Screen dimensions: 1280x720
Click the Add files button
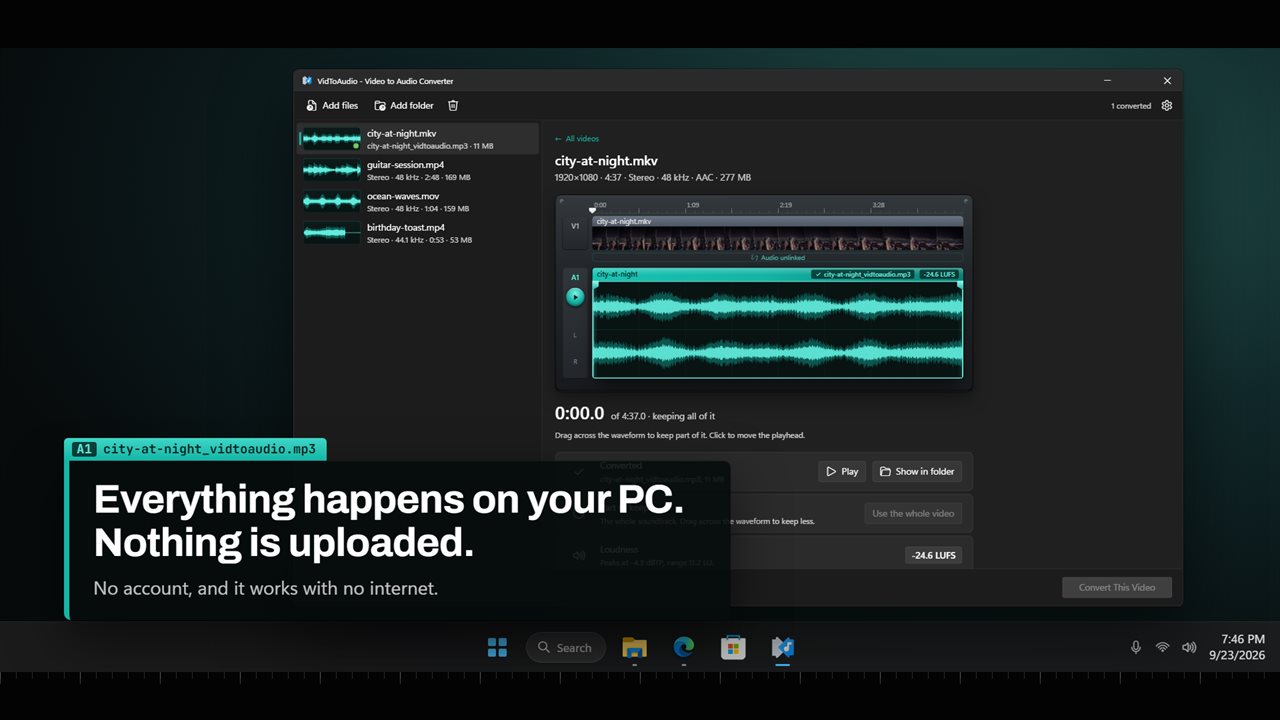(x=332, y=105)
